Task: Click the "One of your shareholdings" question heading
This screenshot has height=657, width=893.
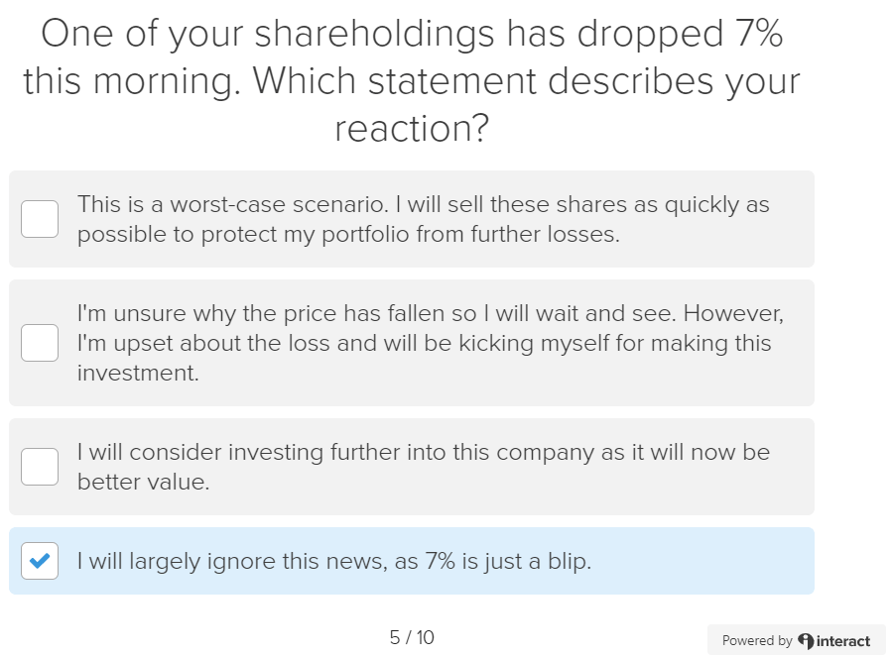Action: [x=412, y=34]
